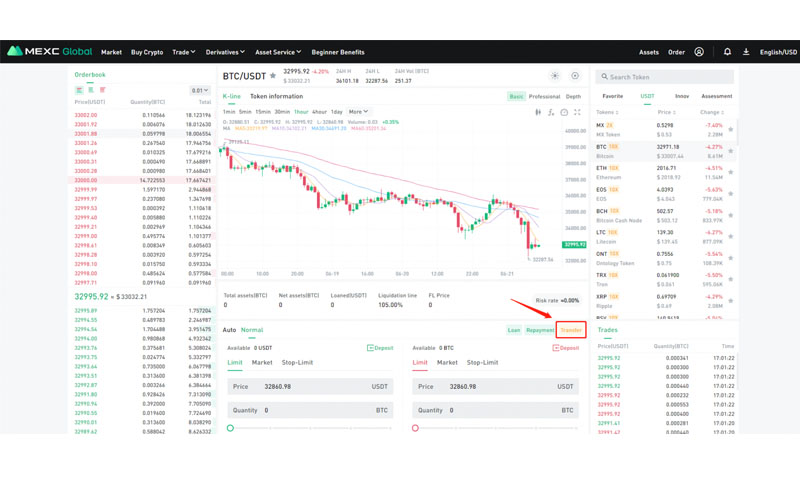This screenshot has height=492, width=800.
Task: Click the MEXC Global logo
Action: pyautogui.click(x=49, y=52)
